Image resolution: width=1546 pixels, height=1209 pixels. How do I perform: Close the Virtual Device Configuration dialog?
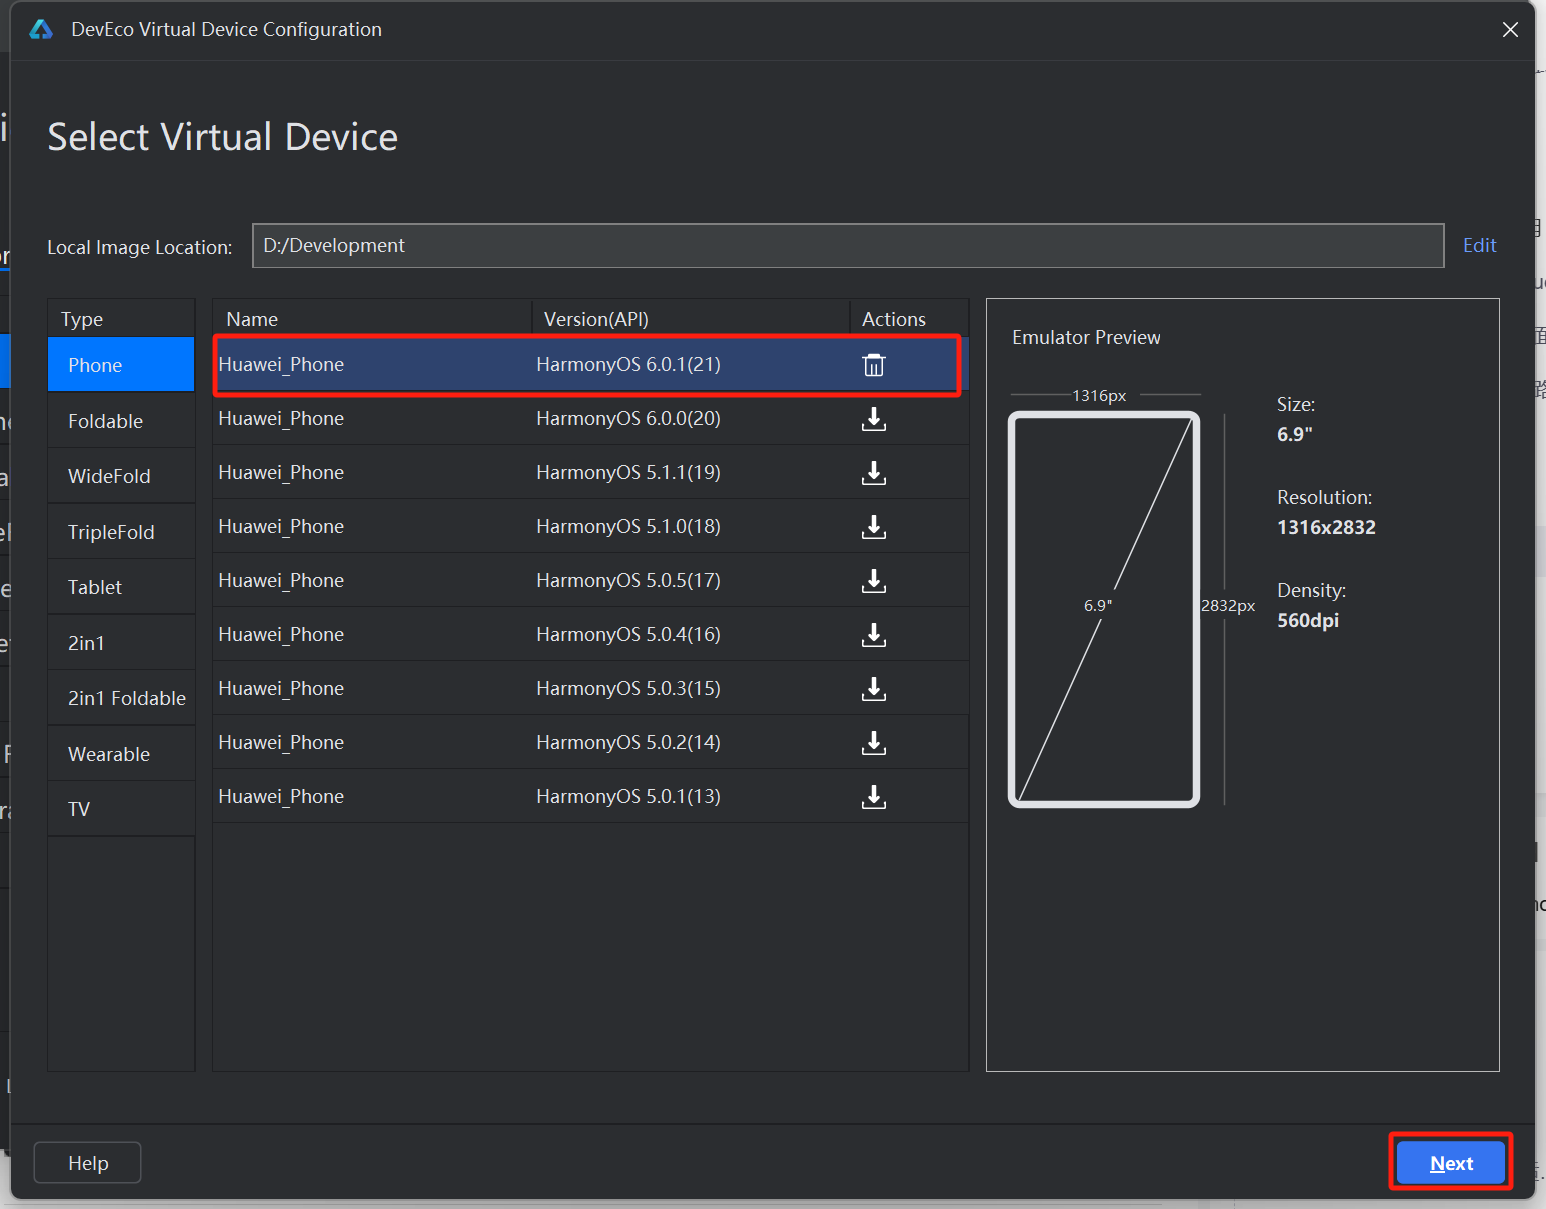tap(1510, 29)
